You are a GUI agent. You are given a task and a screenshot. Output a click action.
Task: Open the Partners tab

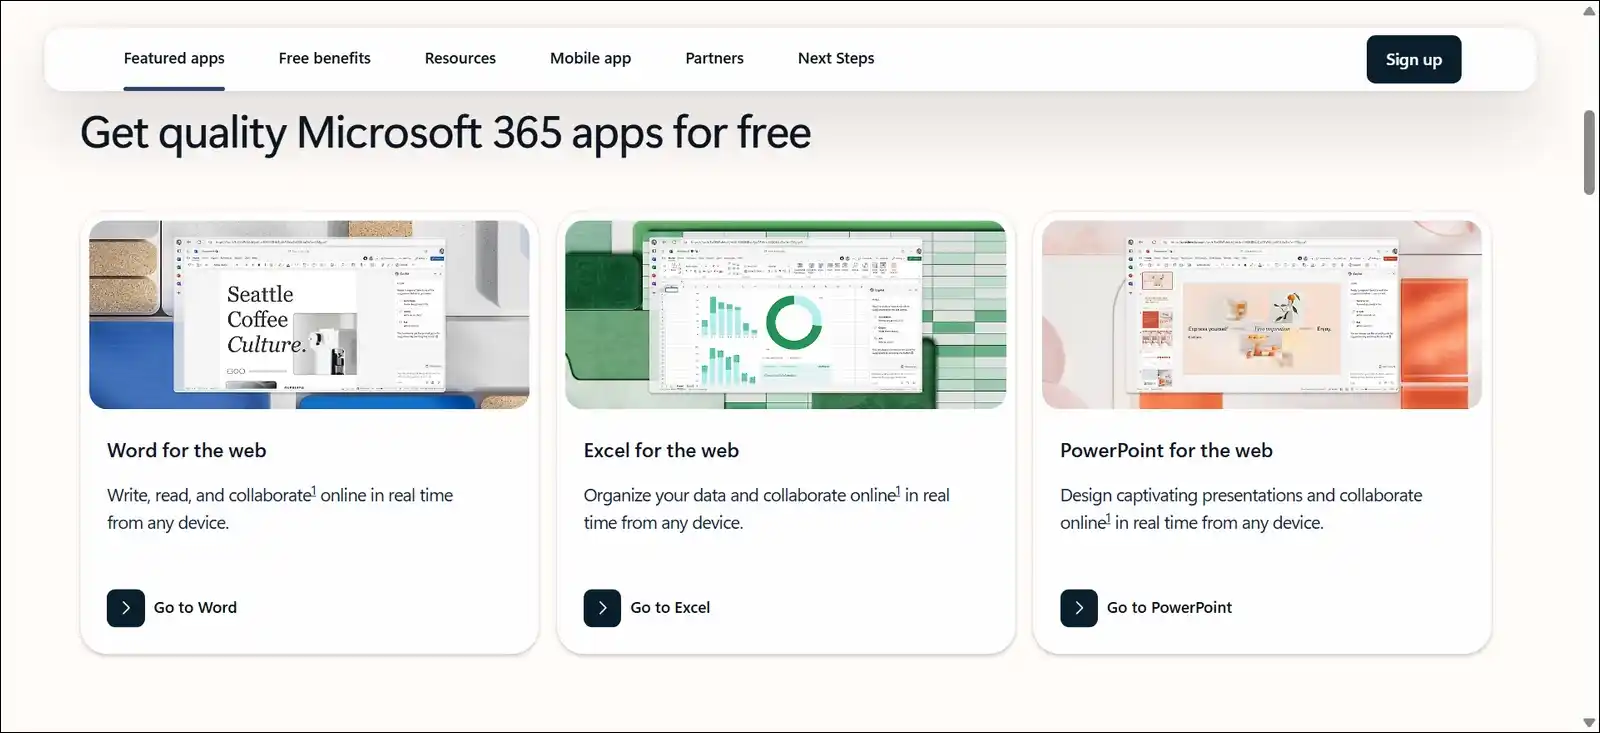click(714, 58)
